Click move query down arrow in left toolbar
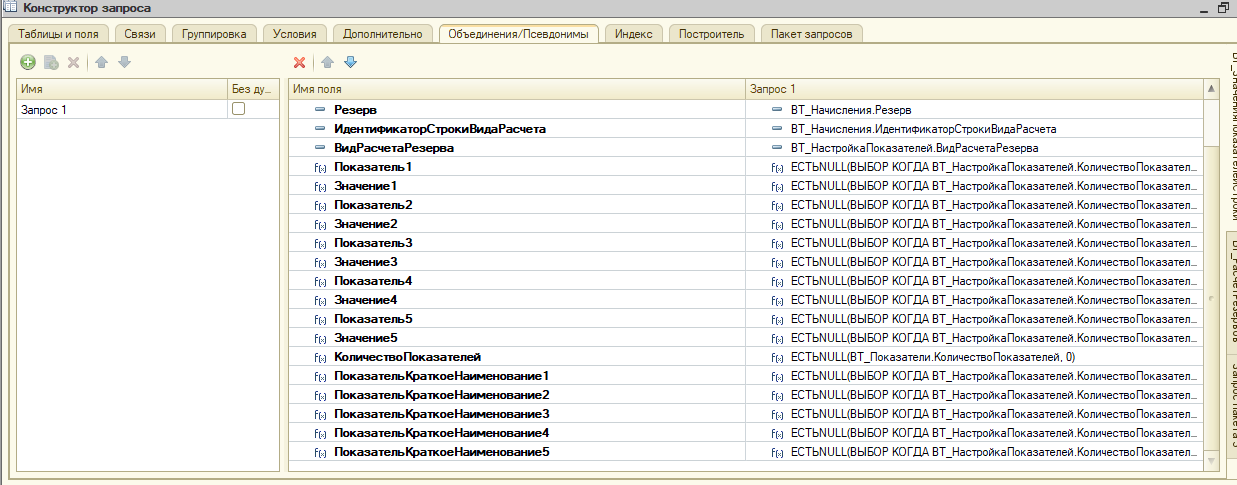Image resolution: width=1237 pixels, height=485 pixels. (x=124, y=62)
